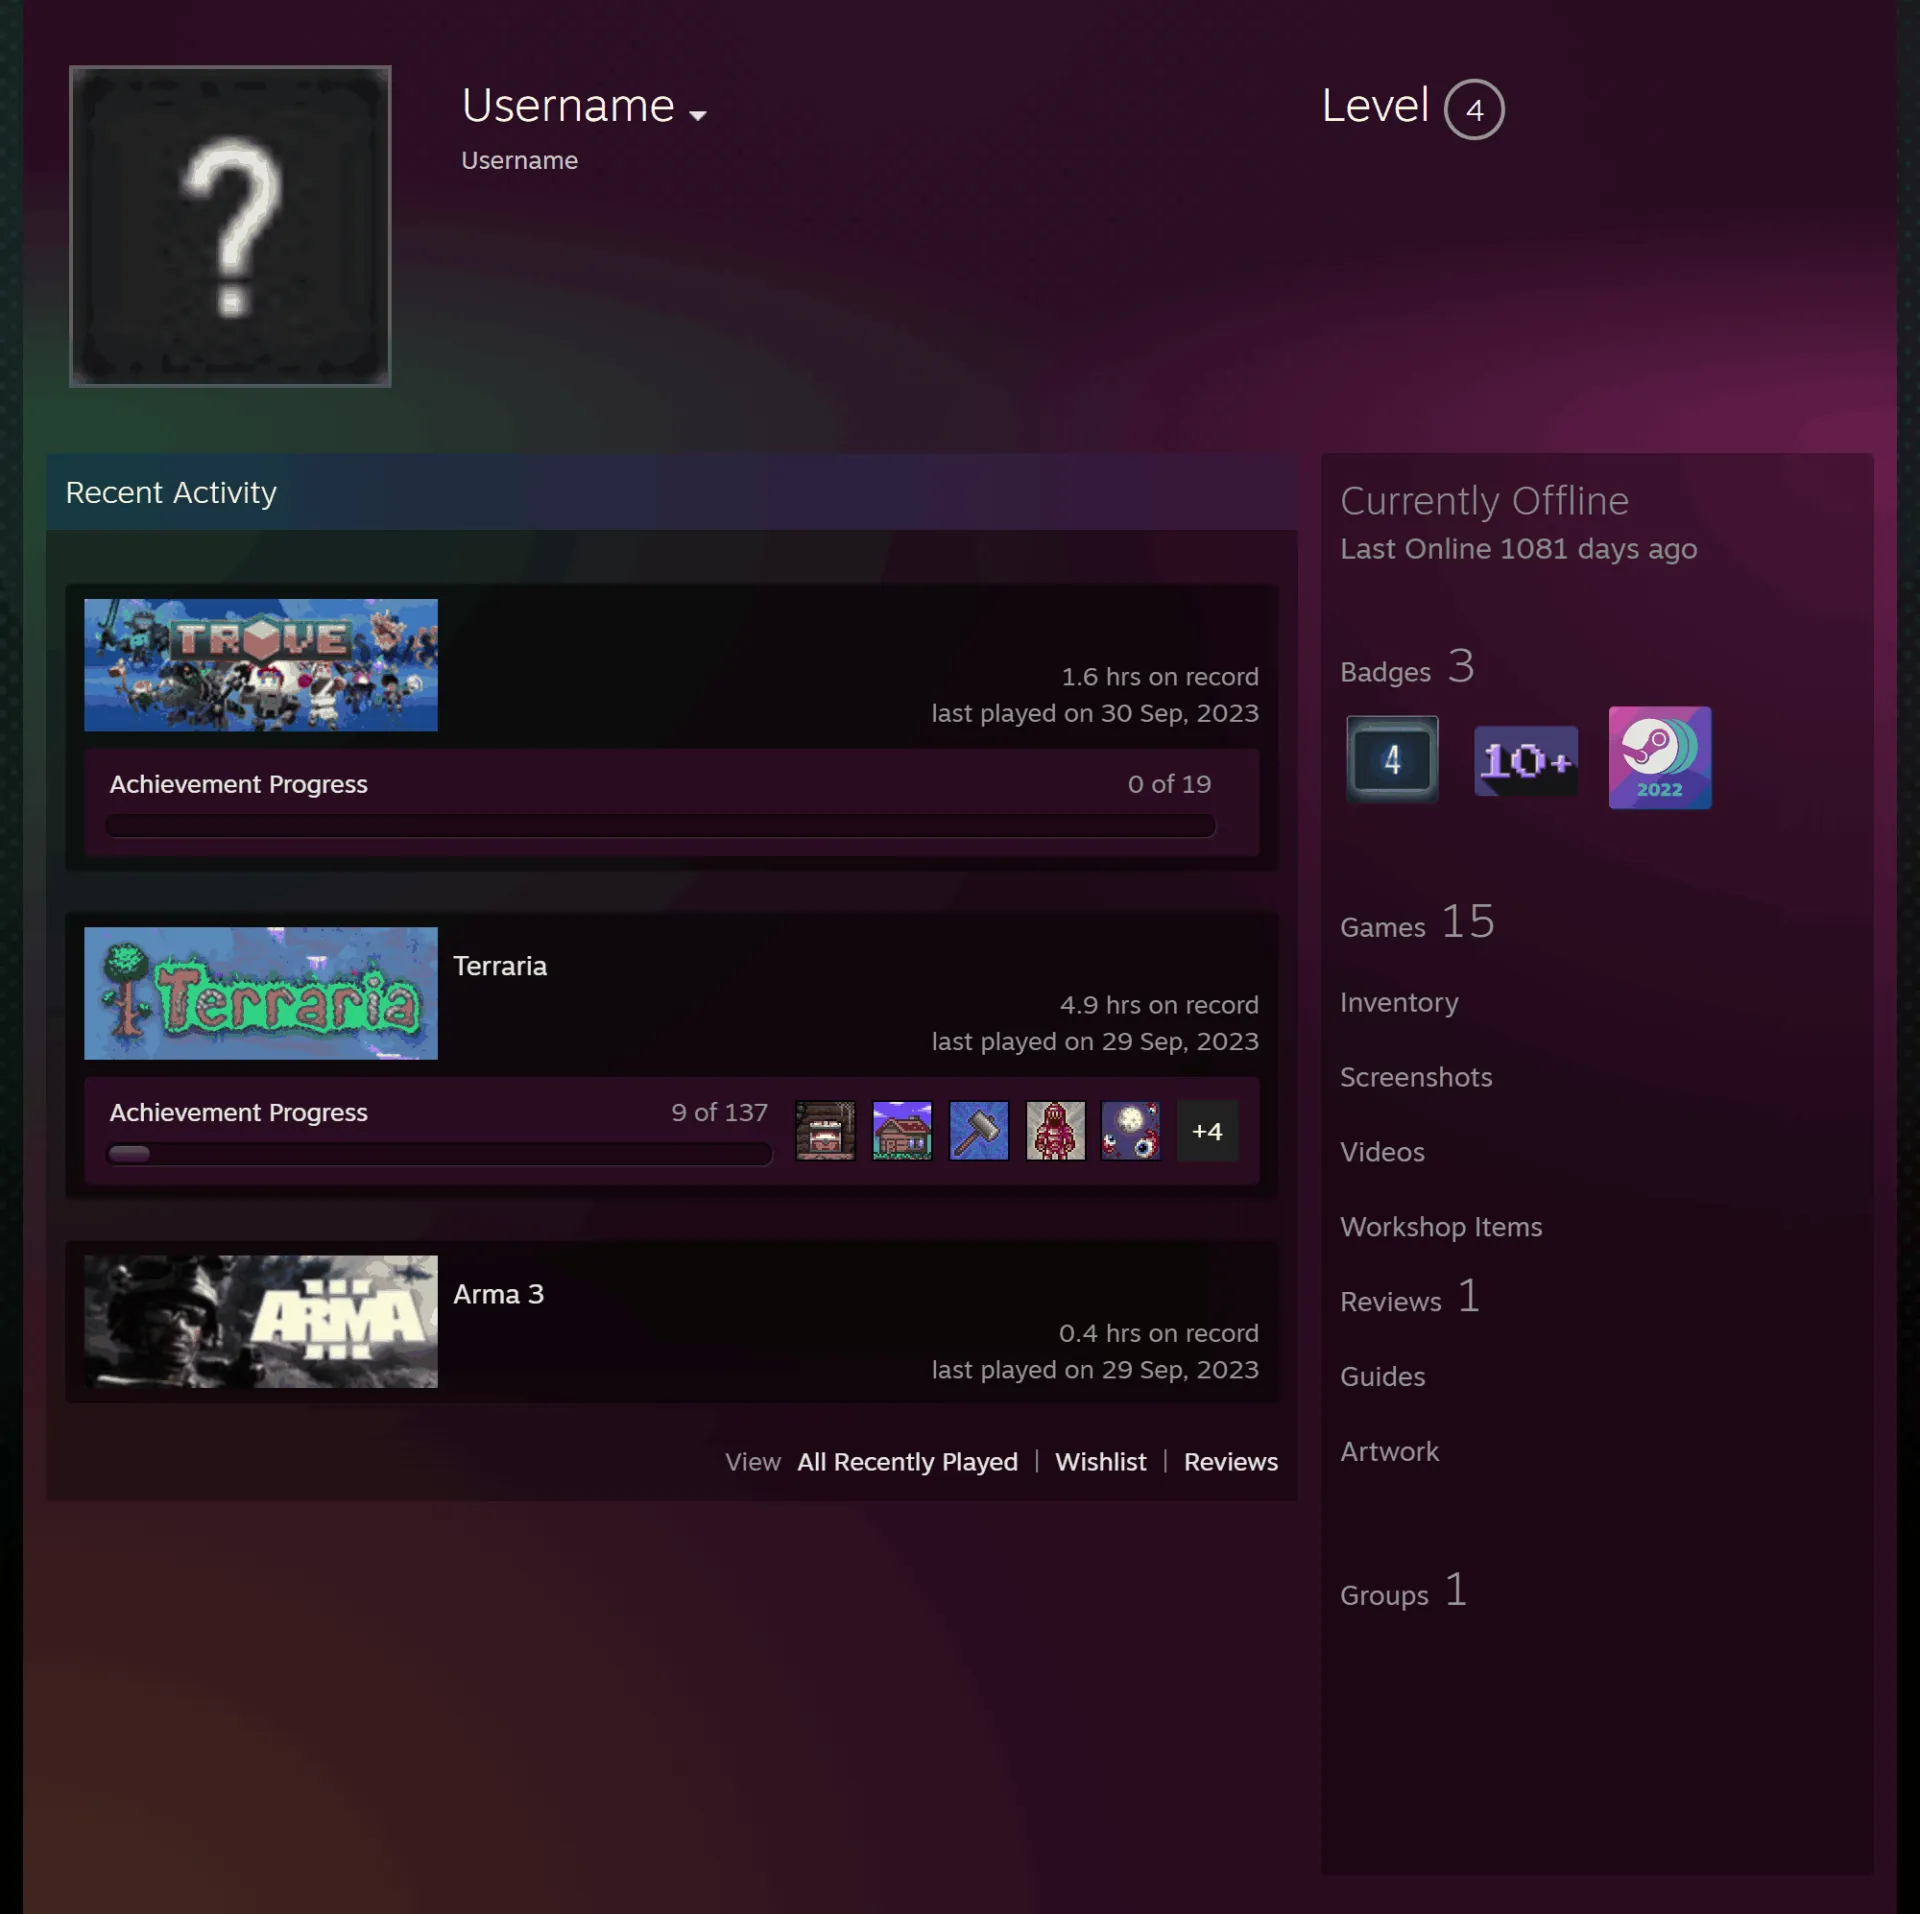Open the Badges 3 section
Screen dimensions: 1920x1914
[x=1407, y=668]
